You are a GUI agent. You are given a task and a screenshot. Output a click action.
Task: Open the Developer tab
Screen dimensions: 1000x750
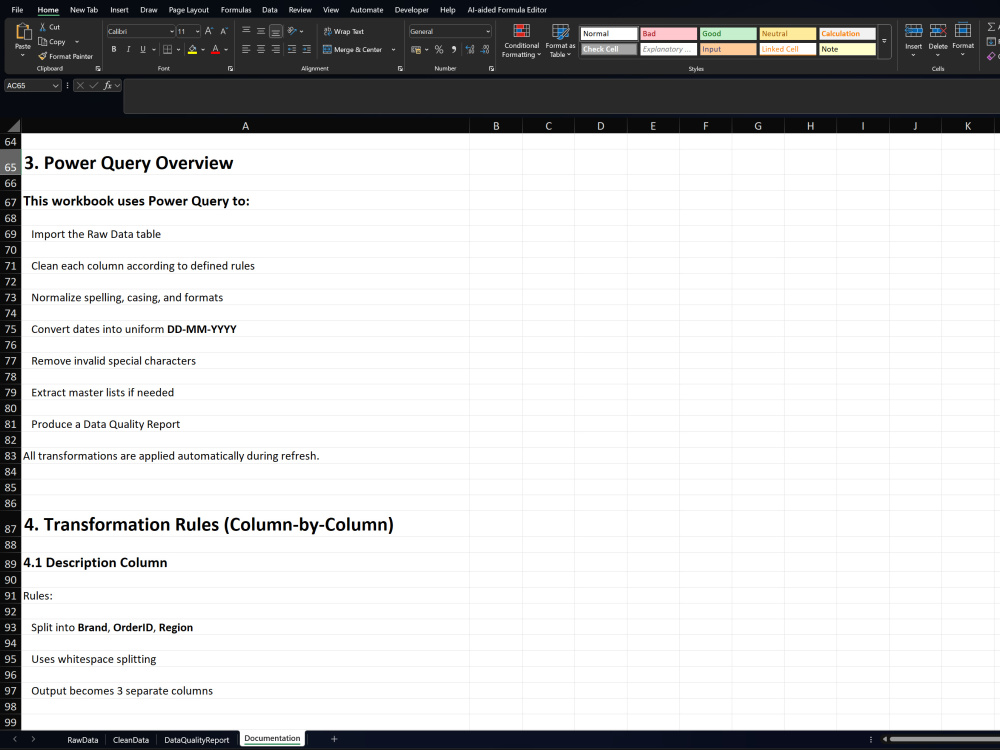point(411,10)
